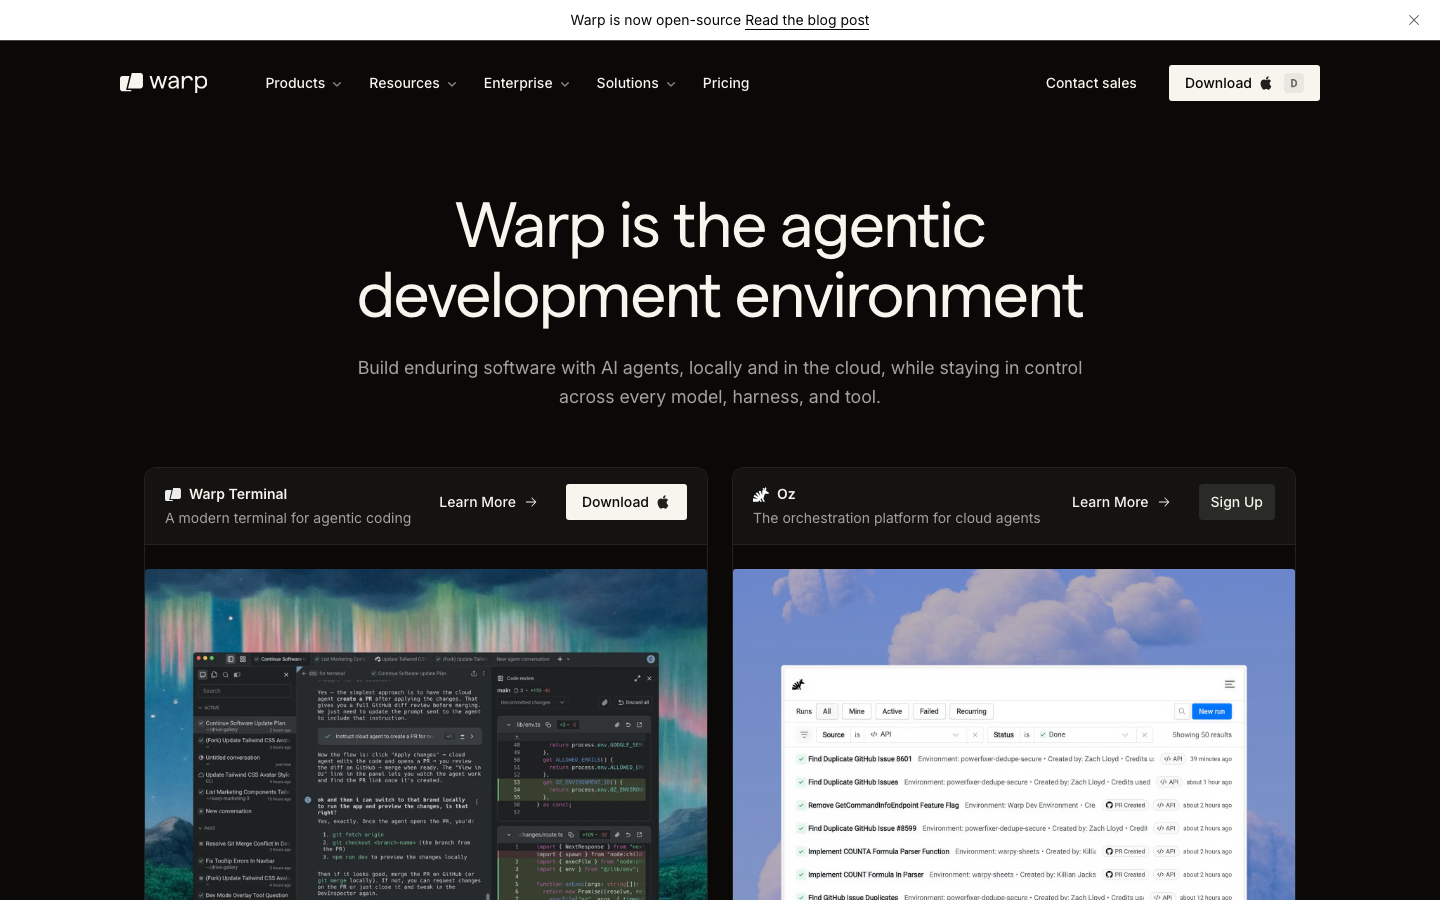Expand the Code review panel to full size

(x=637, y=678)
